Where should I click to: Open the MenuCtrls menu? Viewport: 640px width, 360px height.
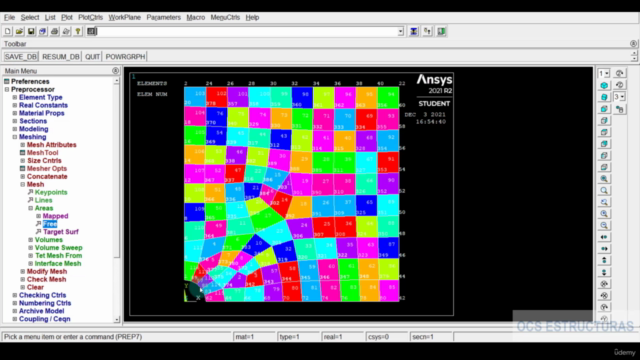[x=225, y=18]
